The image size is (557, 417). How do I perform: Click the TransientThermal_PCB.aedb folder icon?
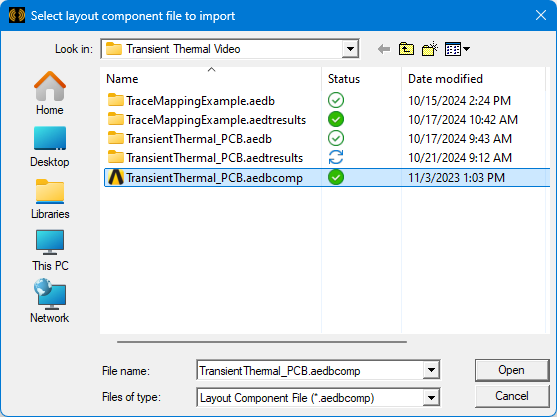pyautogui.click(x=115, y=138)
